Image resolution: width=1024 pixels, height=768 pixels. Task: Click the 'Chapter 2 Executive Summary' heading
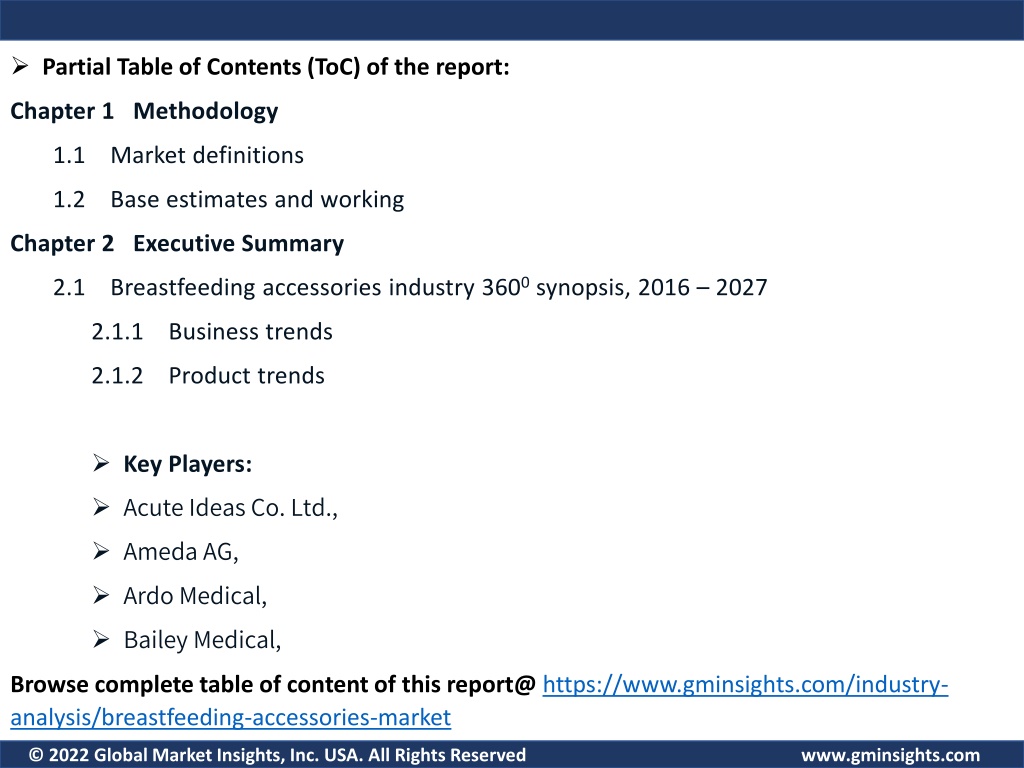(177, 244)
